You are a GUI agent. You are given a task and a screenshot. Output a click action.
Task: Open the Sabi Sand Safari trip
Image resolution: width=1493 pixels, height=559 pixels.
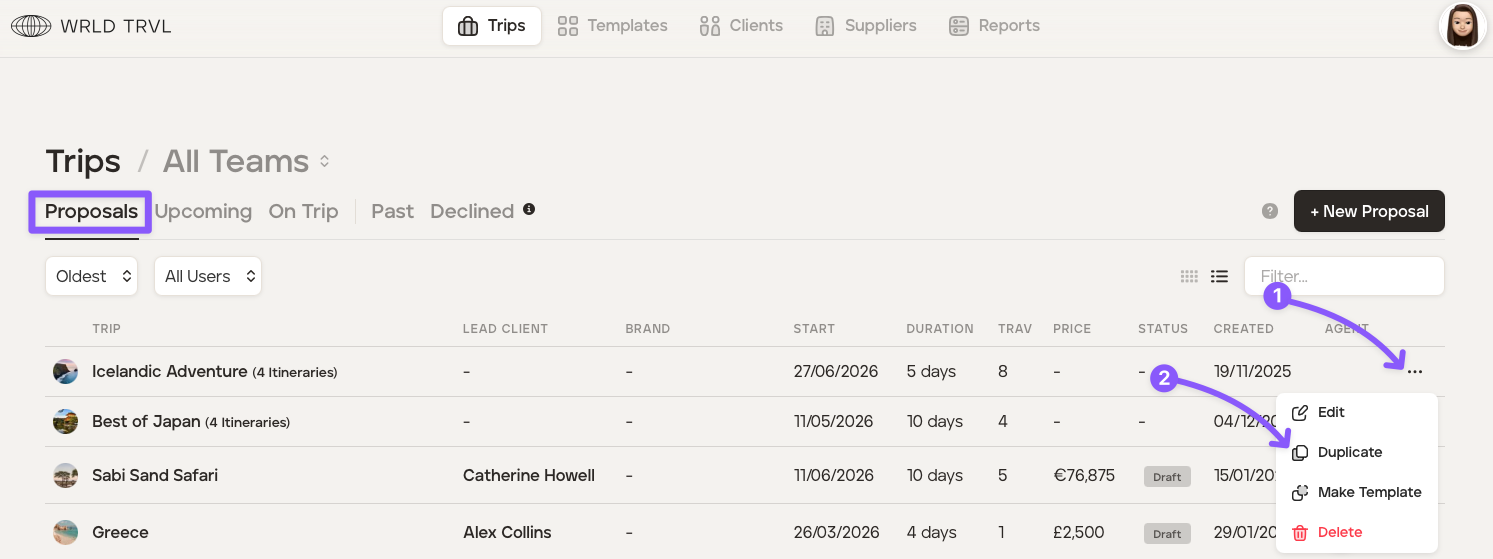155,475
